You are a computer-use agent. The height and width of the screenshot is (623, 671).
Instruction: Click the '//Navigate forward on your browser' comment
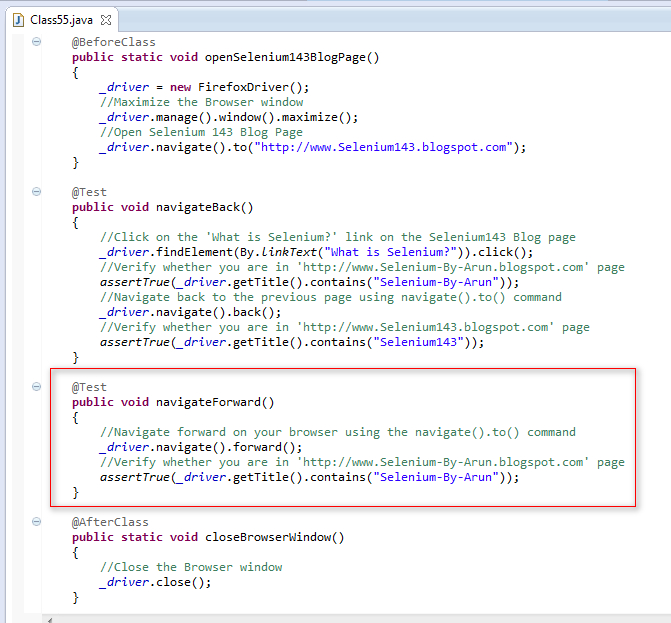pyautogui.click(x=338, y=432)
